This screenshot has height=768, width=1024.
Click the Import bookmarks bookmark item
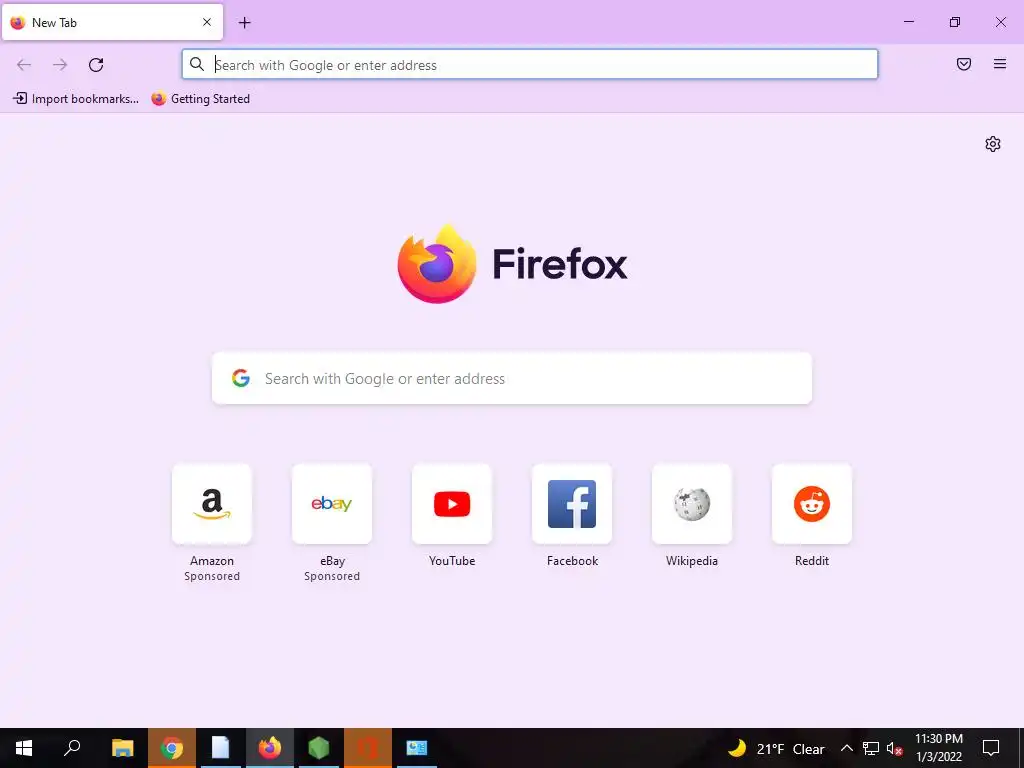[x=76, y=99]
